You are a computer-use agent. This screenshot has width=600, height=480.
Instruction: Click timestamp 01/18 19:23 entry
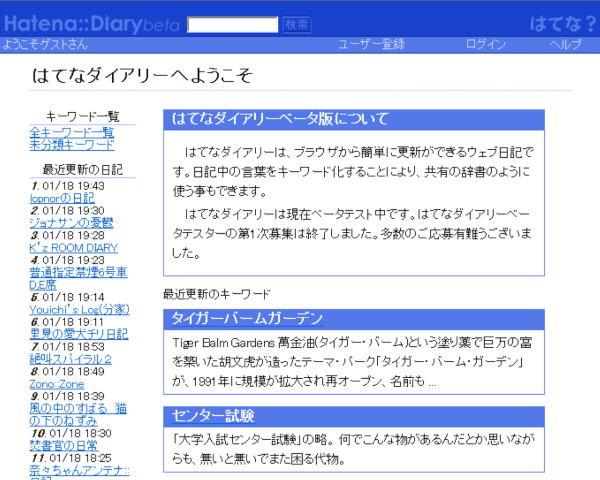[73, 260]
